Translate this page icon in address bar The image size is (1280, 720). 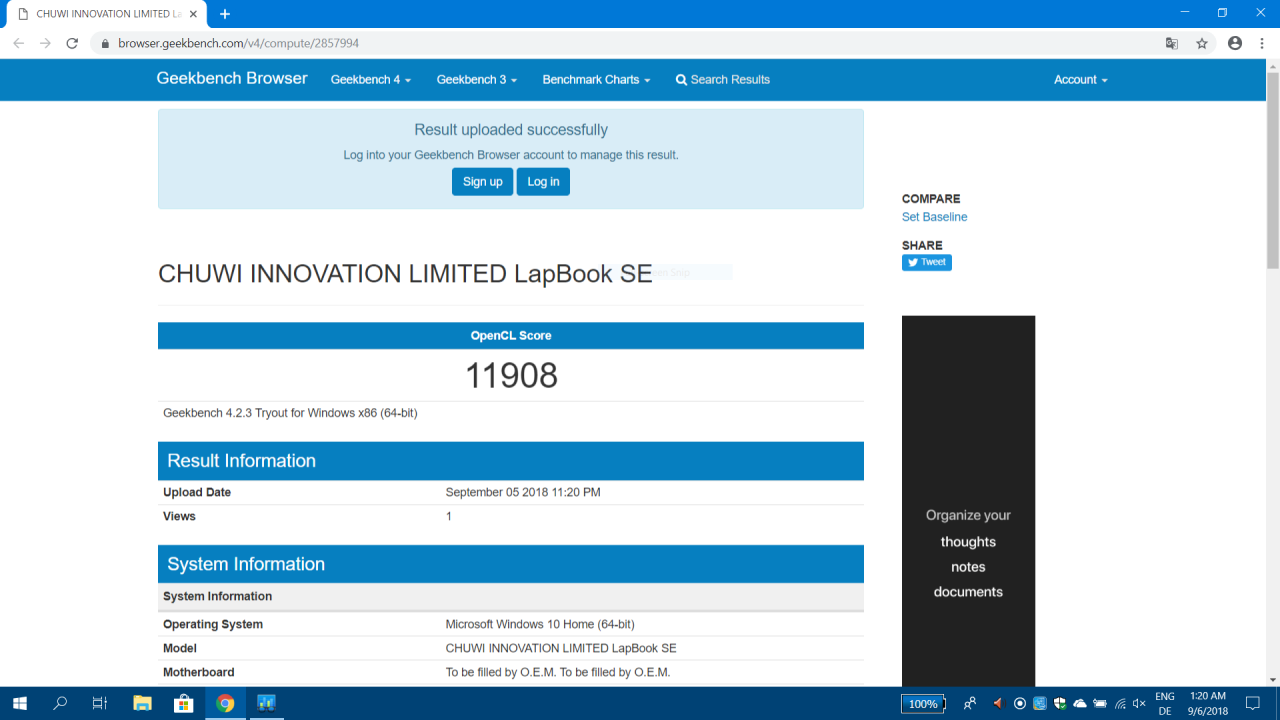click(1172, 43)
